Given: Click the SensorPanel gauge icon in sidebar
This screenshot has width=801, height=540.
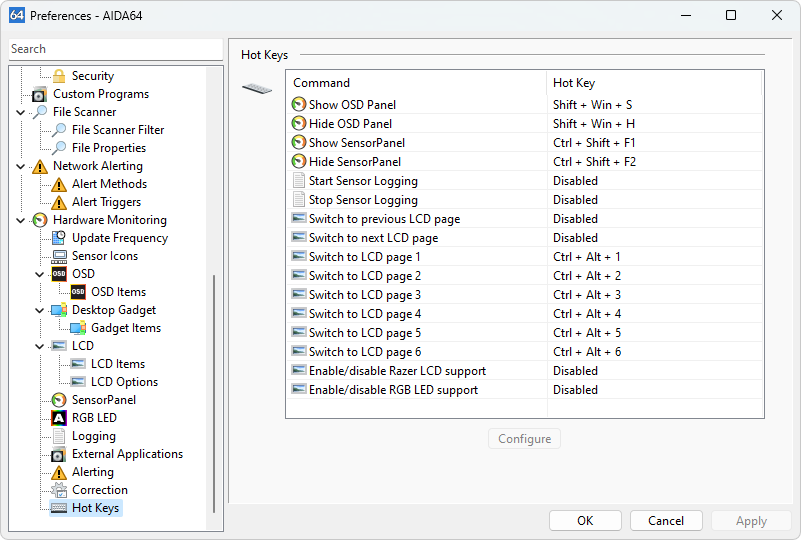Looking at the screenshot, I should pos(59,400).
